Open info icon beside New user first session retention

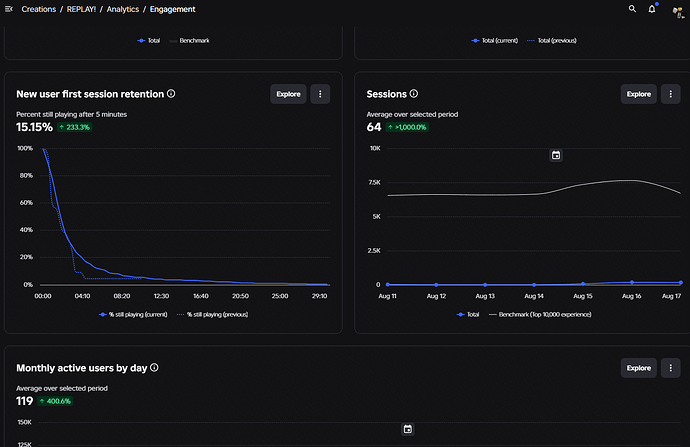pyautogui.click(x=171, y=94)
